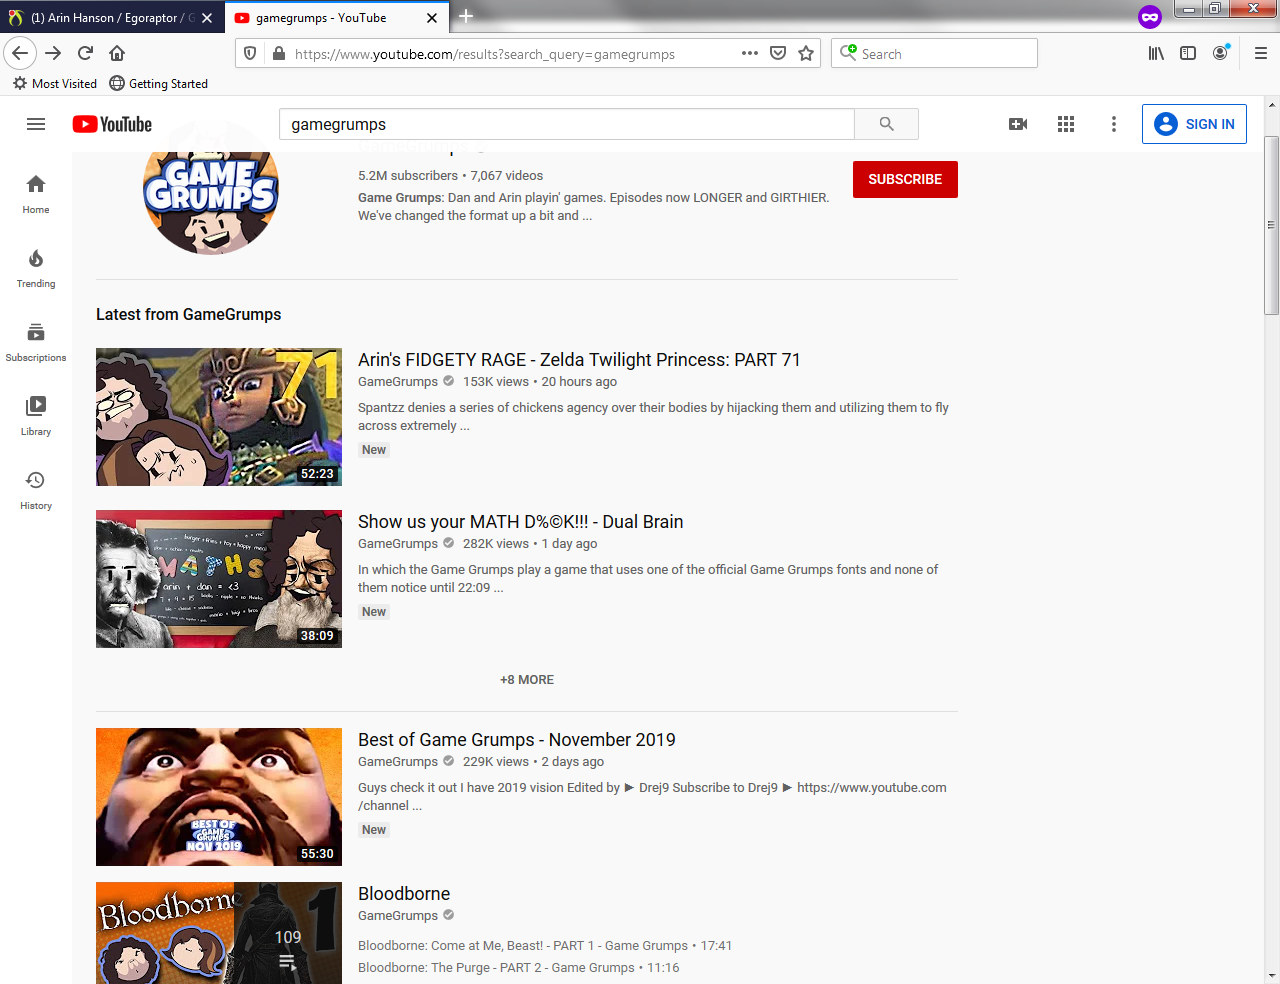
Task: Click the scrollbar up arrow
Action: tap(1272, 104)
